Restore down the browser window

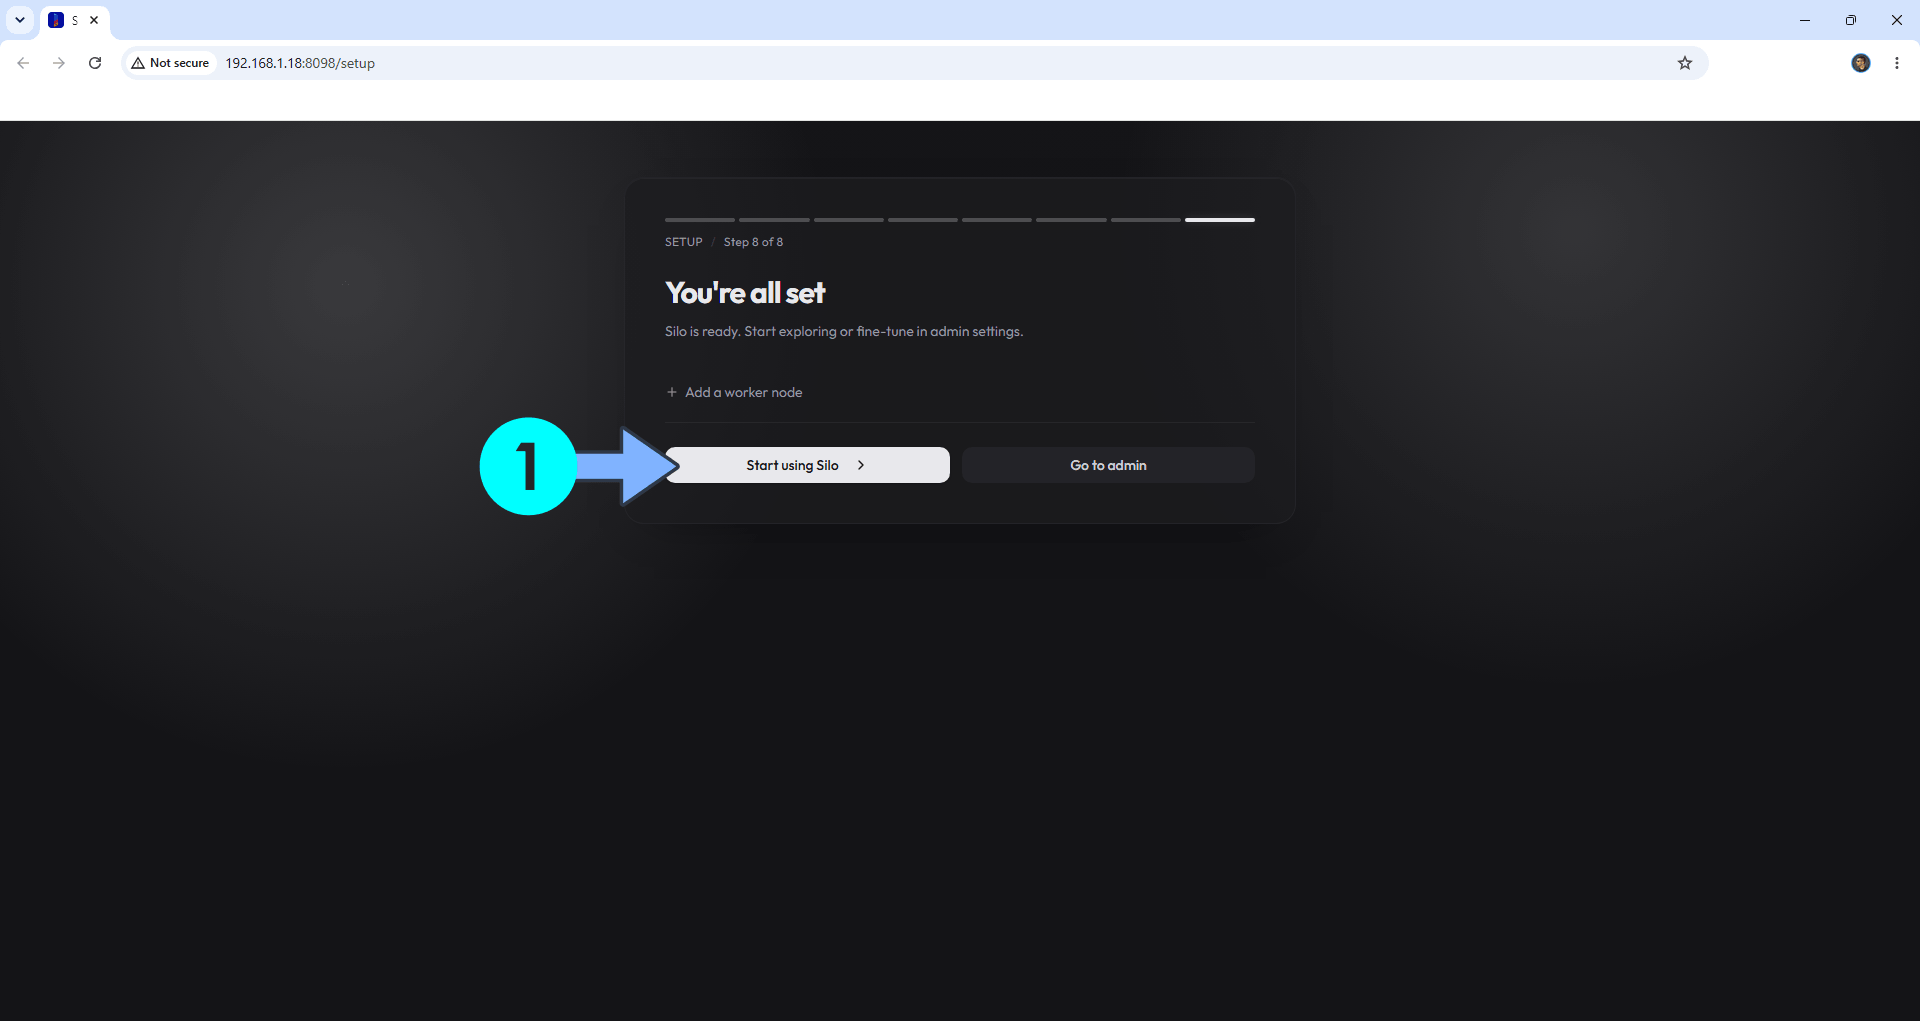(1851, 20)
